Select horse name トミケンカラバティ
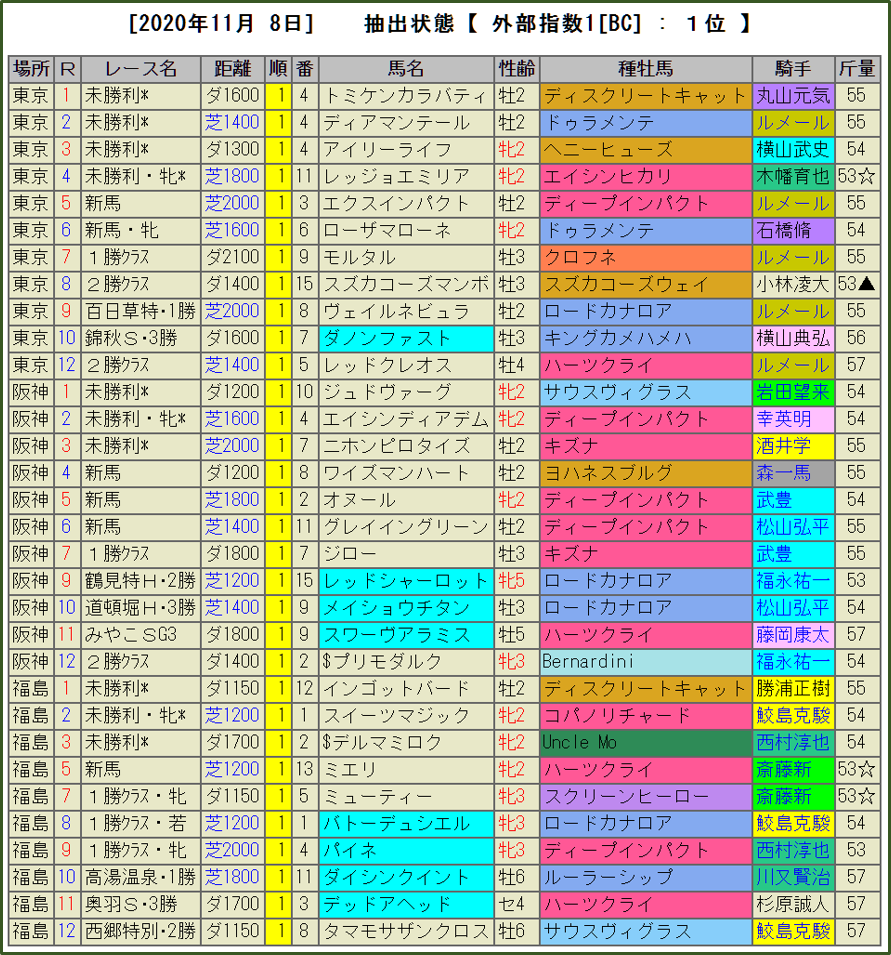891x955 pixels. point(406,96)
